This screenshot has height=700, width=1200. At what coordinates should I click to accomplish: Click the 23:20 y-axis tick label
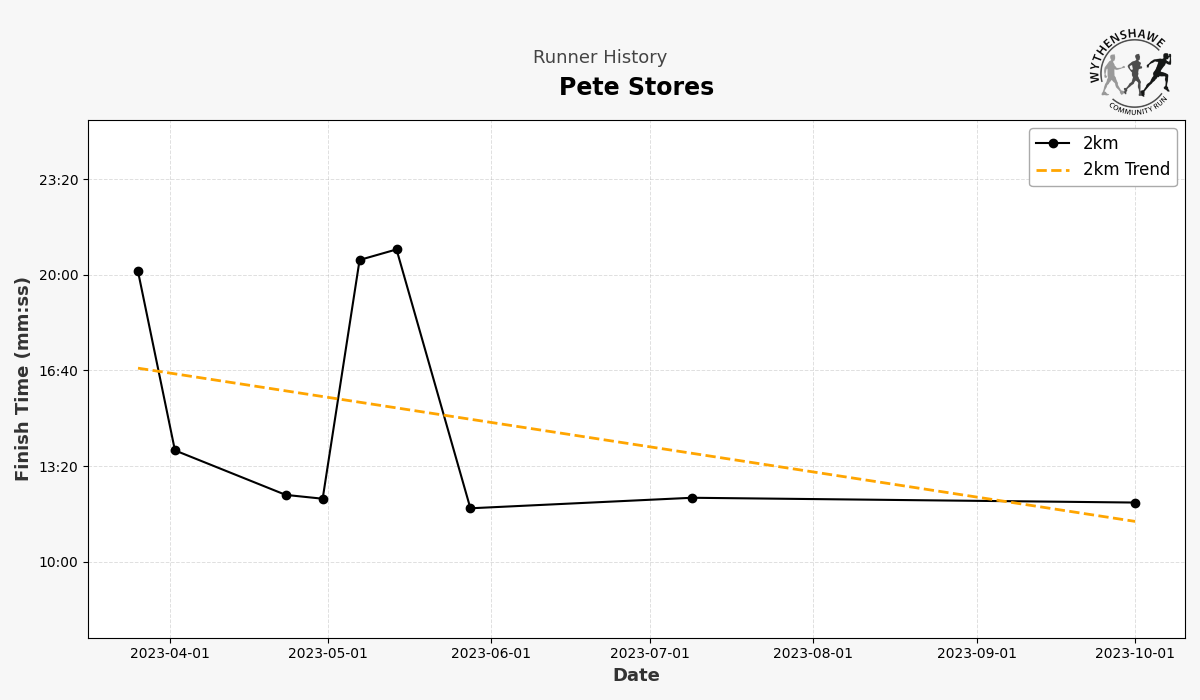[58, 180]
